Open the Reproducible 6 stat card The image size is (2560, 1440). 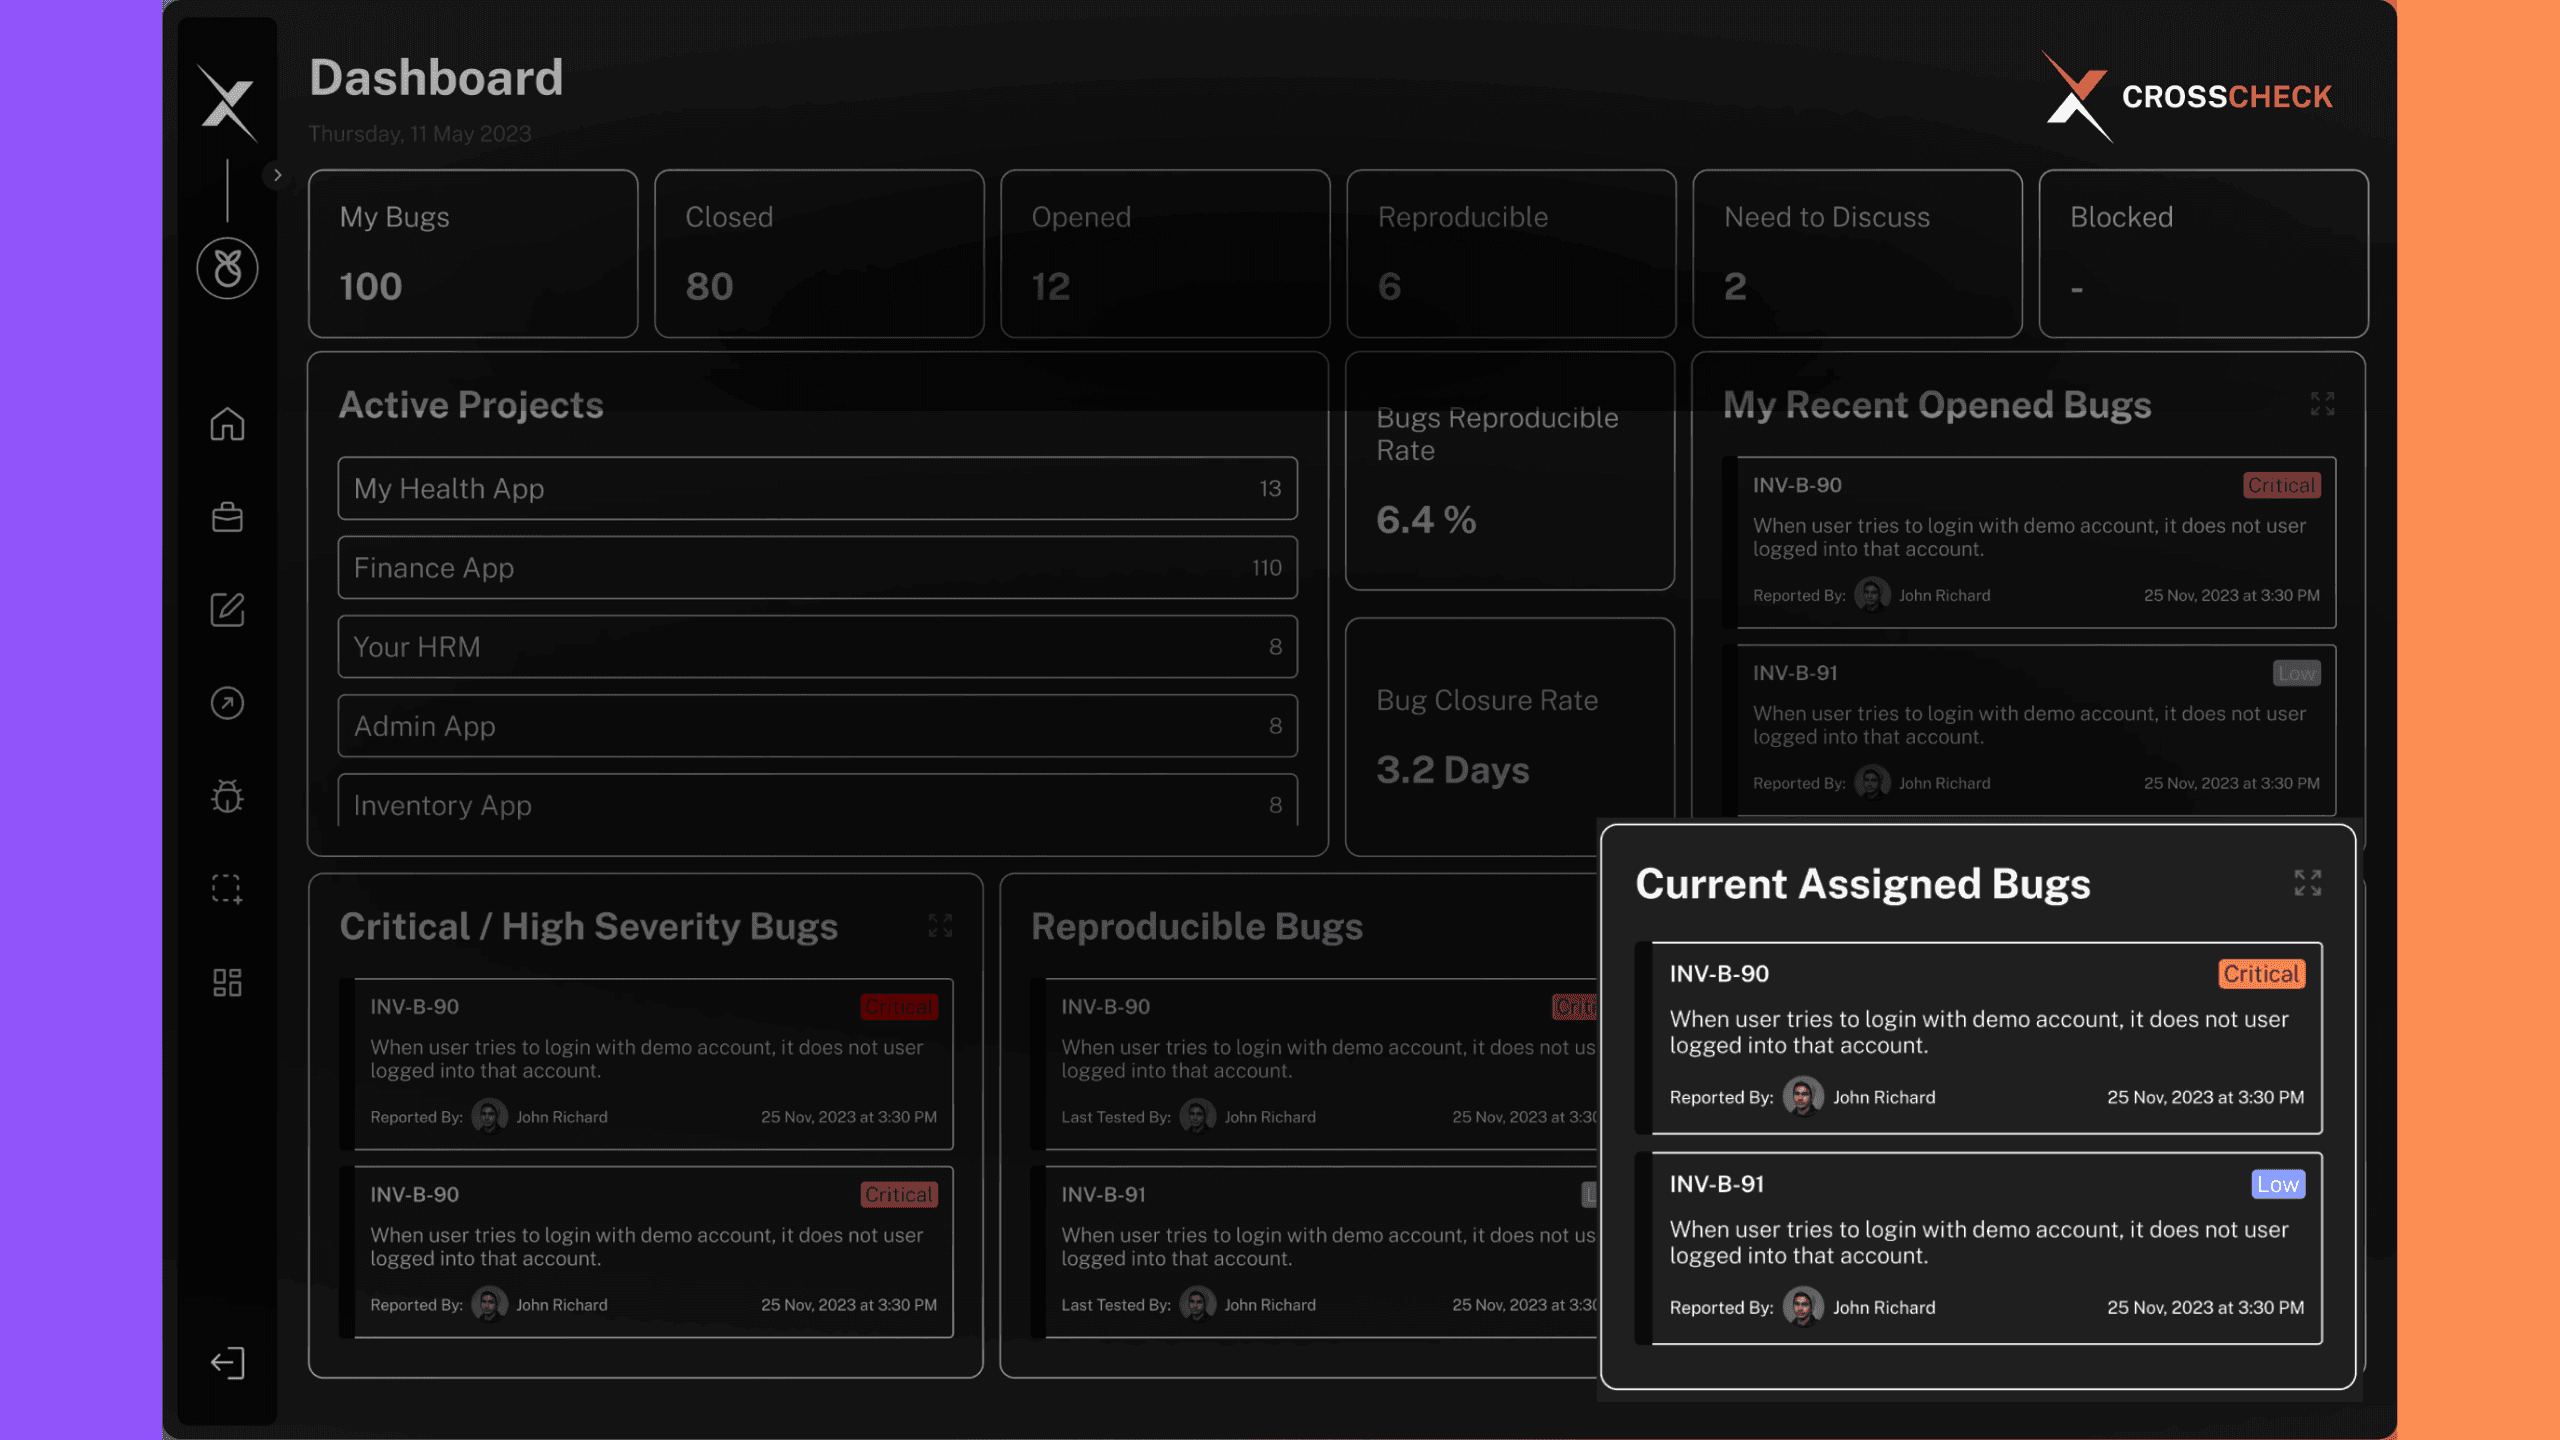click(x=1511, y=253)
